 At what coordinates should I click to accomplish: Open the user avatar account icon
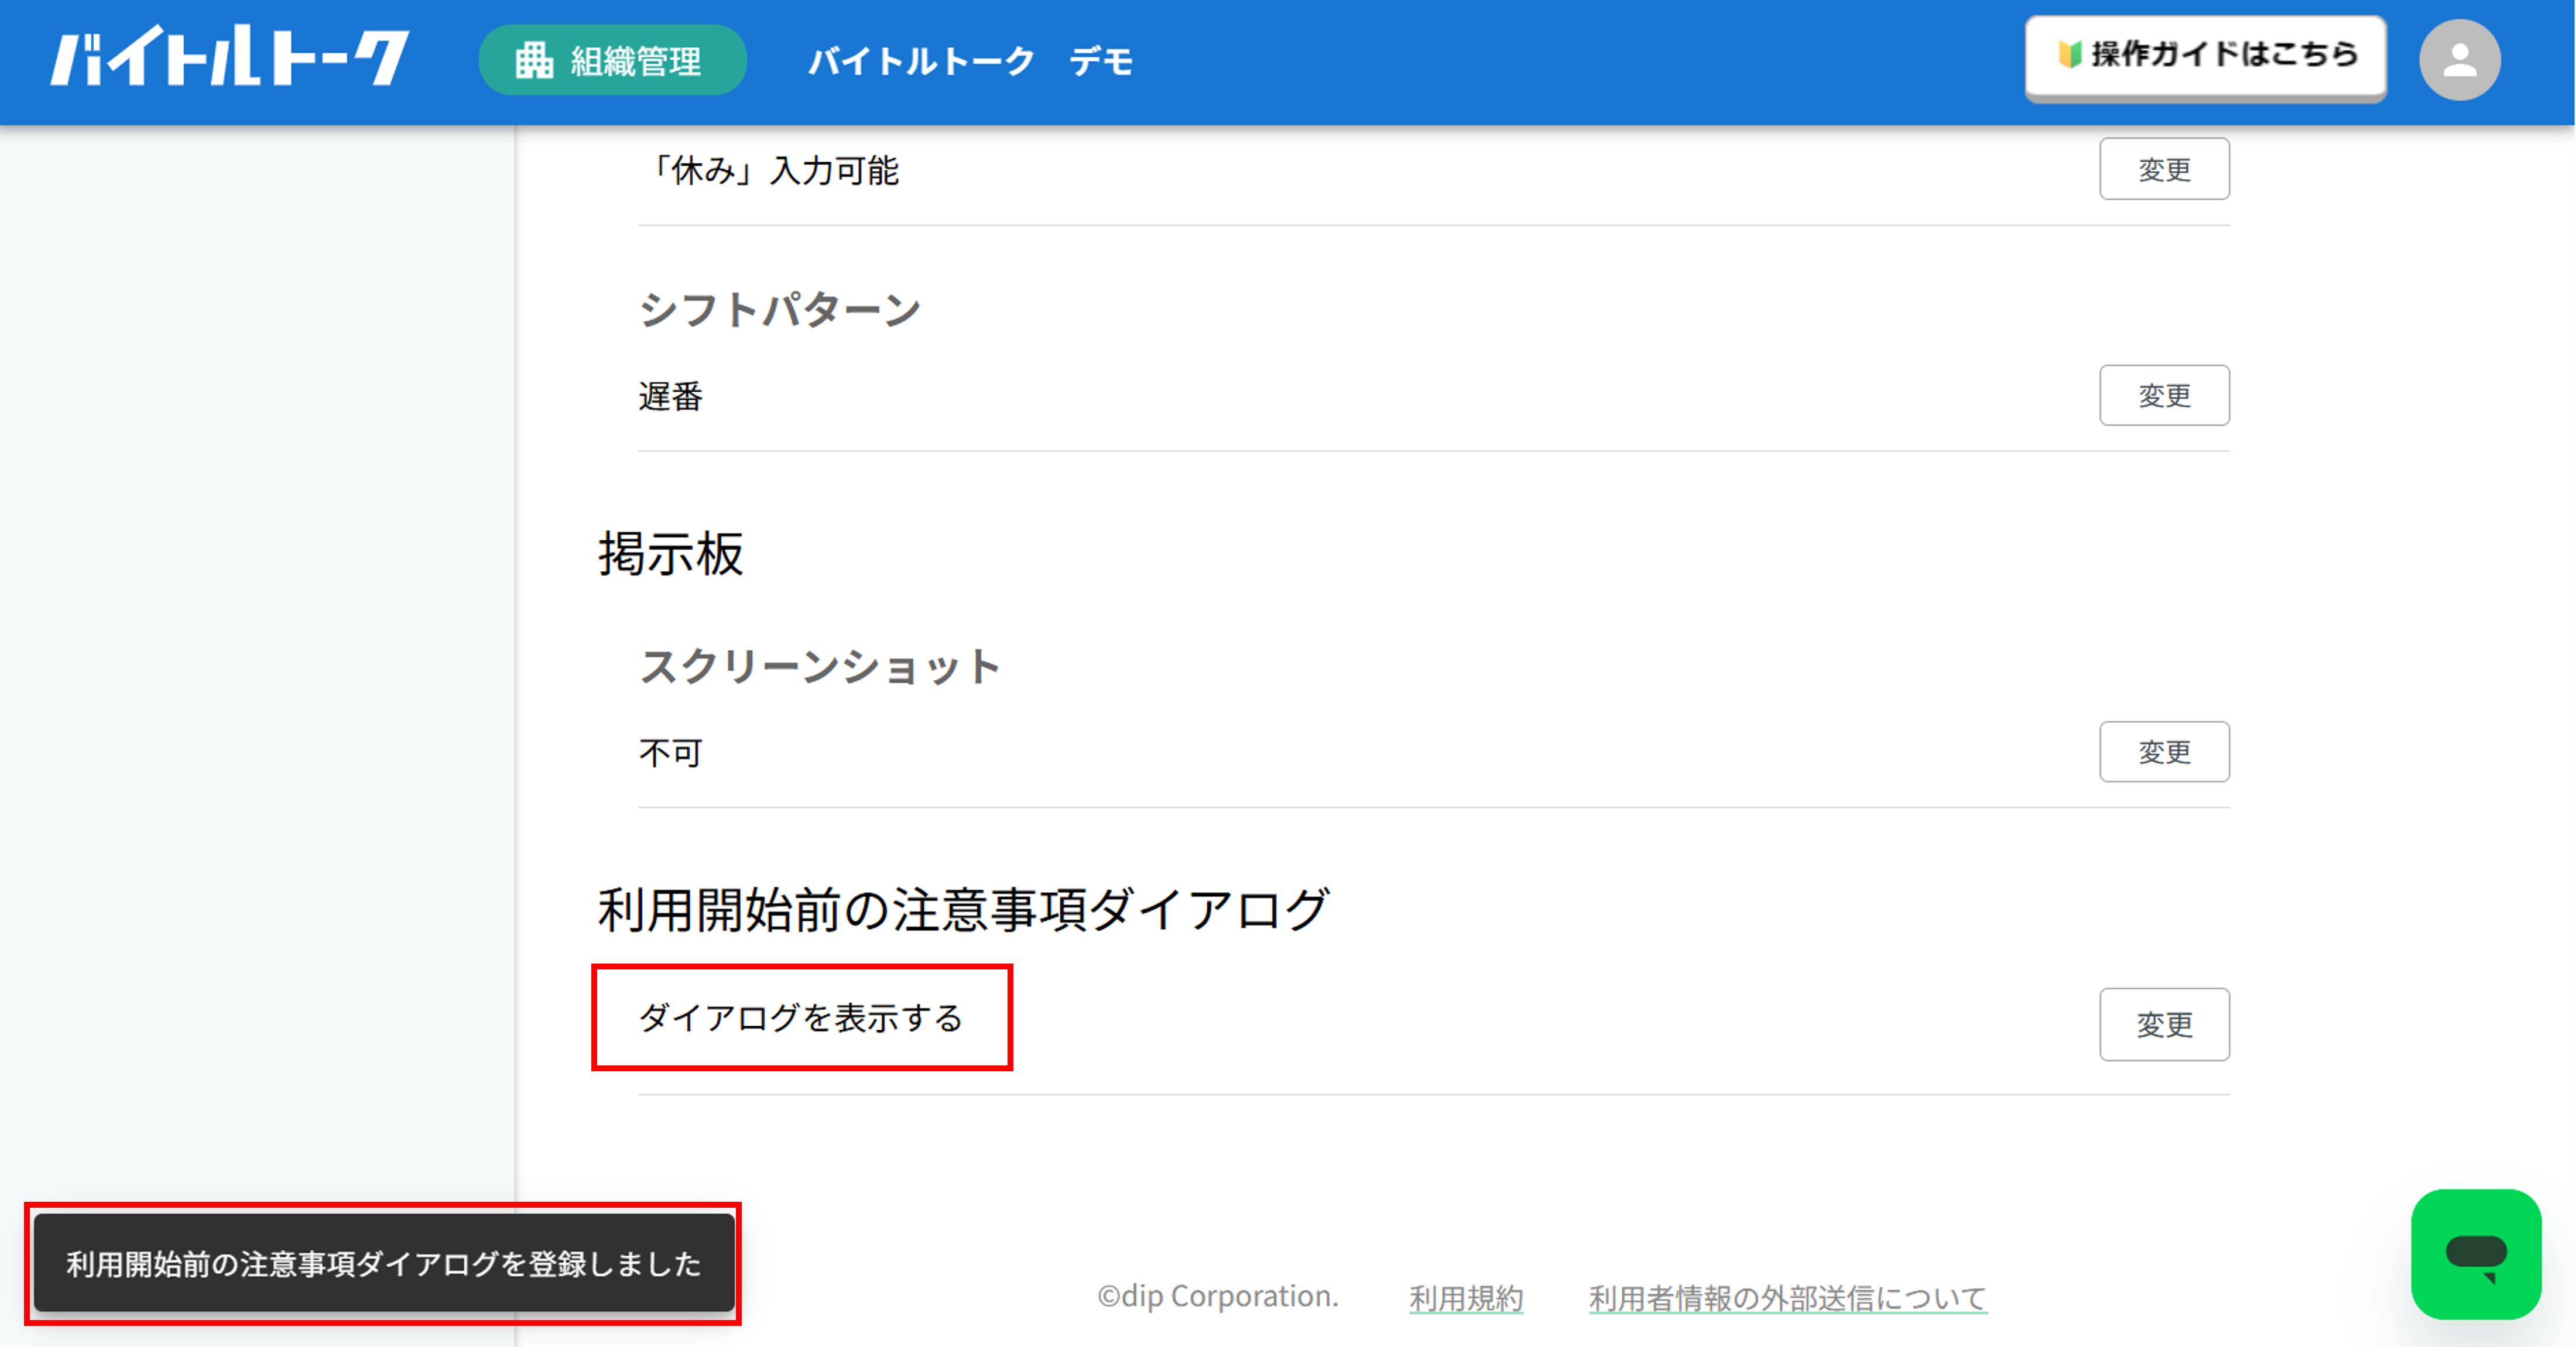click(x=2459, y=60)
